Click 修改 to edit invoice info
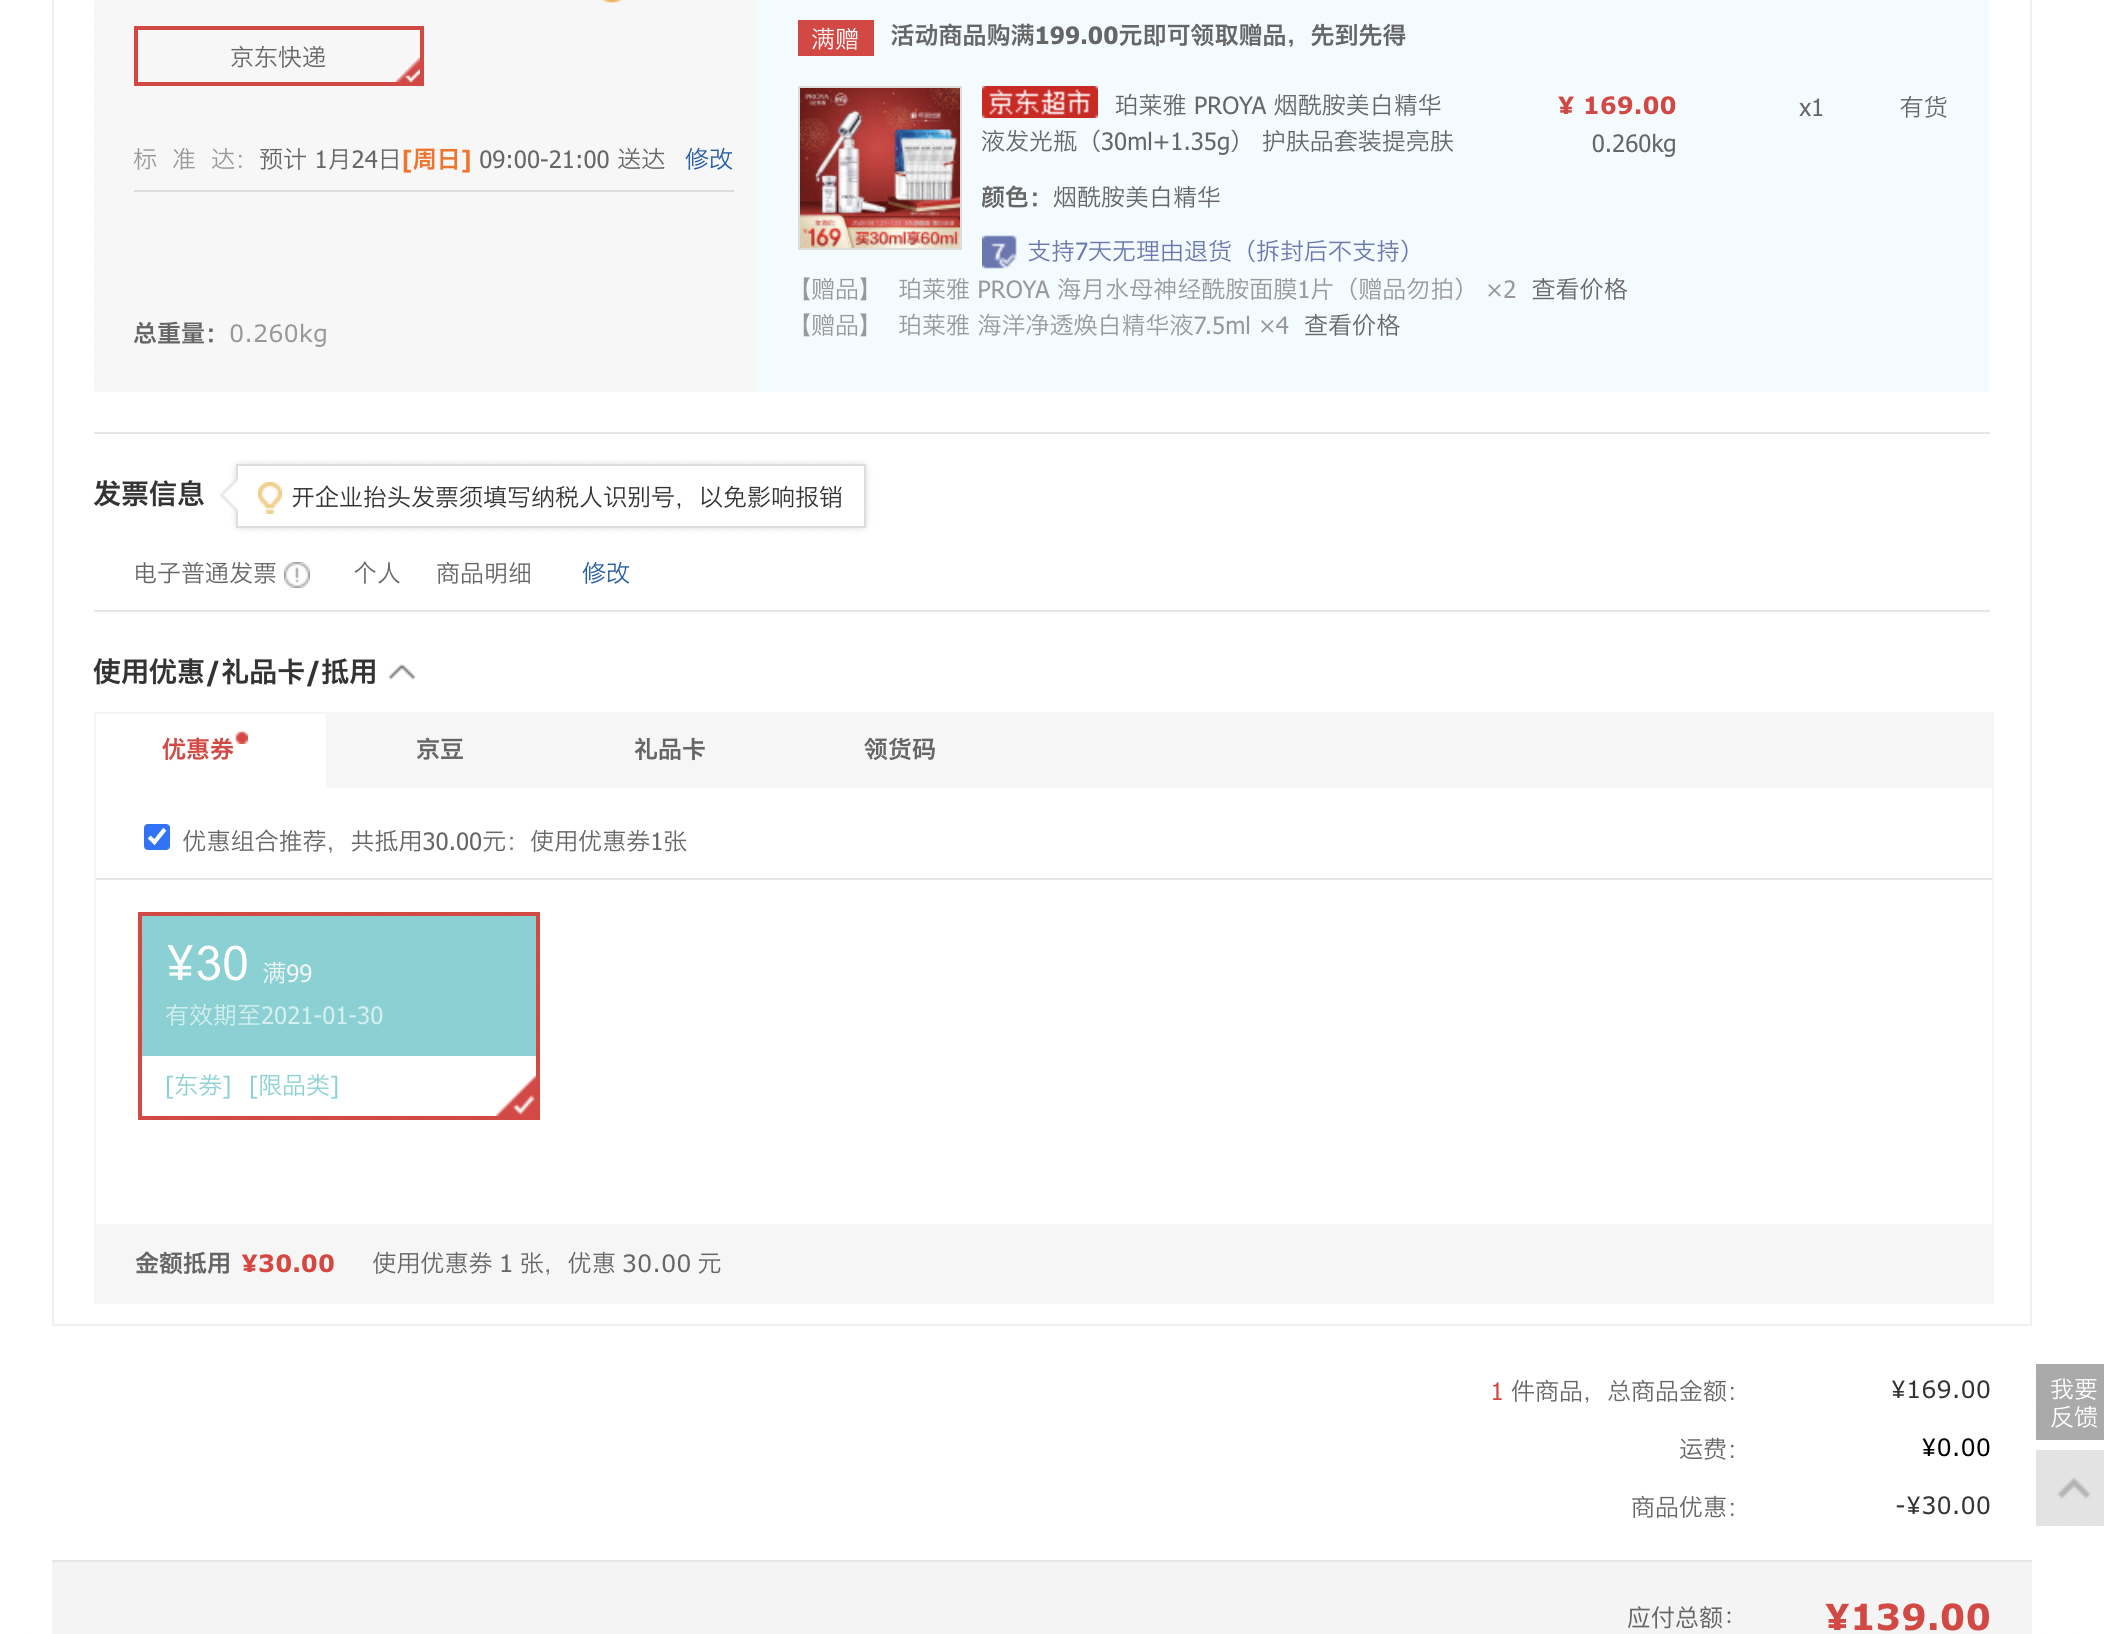Viewport: 2104px width, 1634px height. pyautogui.click(x=606, y=573)
